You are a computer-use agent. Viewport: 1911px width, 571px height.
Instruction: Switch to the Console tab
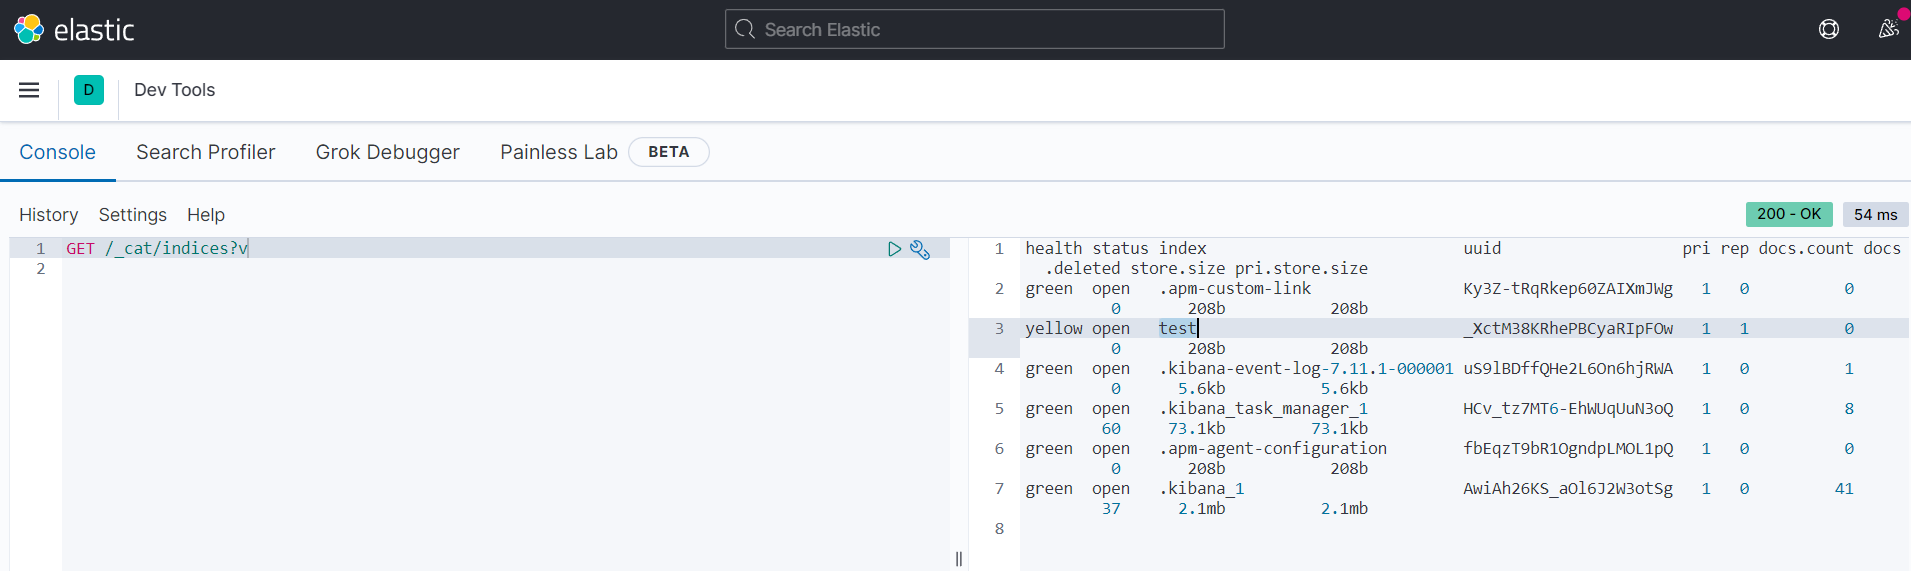click(58, 152)
